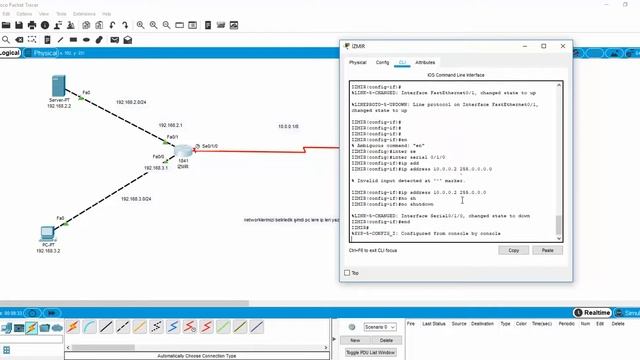The height and width of the screenshot is (360, 640).
Task: Switch to Logical workspace view
Action: tap(10, 53)
